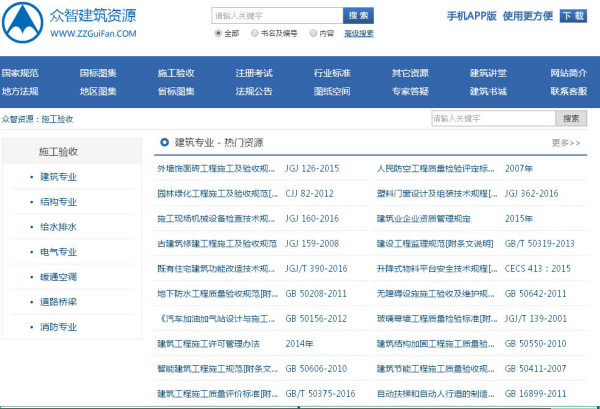Open the 手机APP版 使用更方便 banner
The image size is (600, 409).
tap(500, 16)
